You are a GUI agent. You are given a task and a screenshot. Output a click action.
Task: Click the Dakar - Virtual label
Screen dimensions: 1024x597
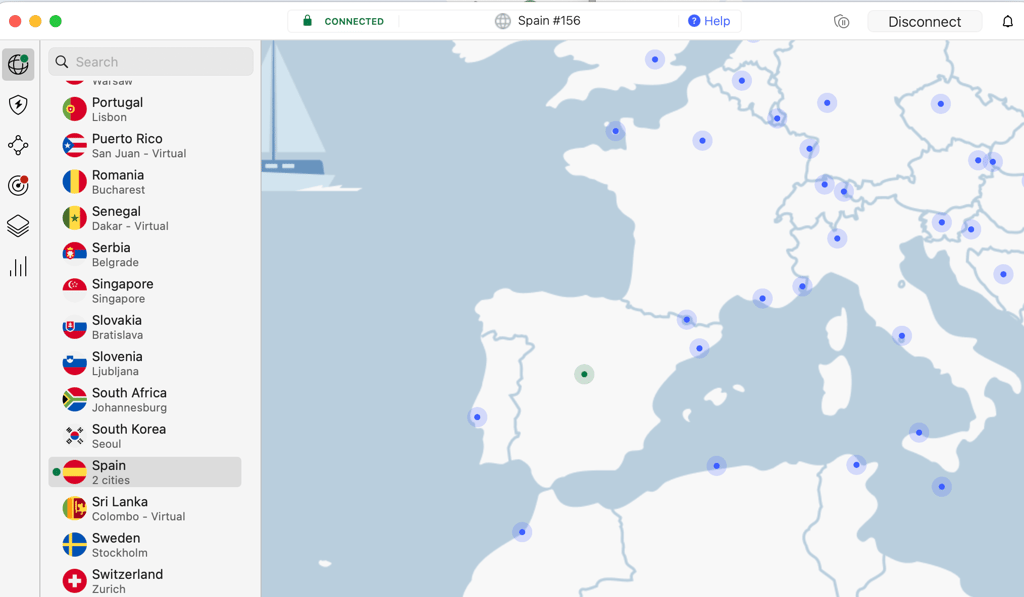(130, 226)
